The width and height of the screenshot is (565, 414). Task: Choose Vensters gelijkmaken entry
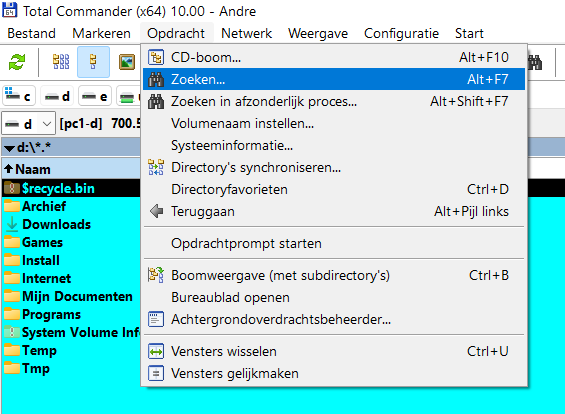click(x=334, y=374)
